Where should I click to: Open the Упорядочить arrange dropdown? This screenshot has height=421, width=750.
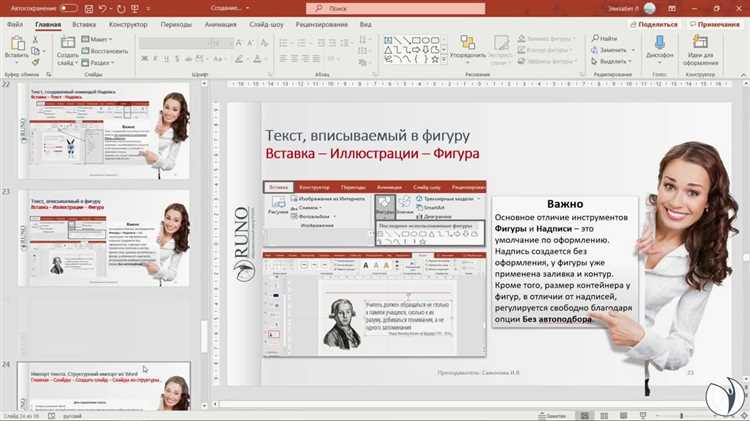(x=468, y=49)
